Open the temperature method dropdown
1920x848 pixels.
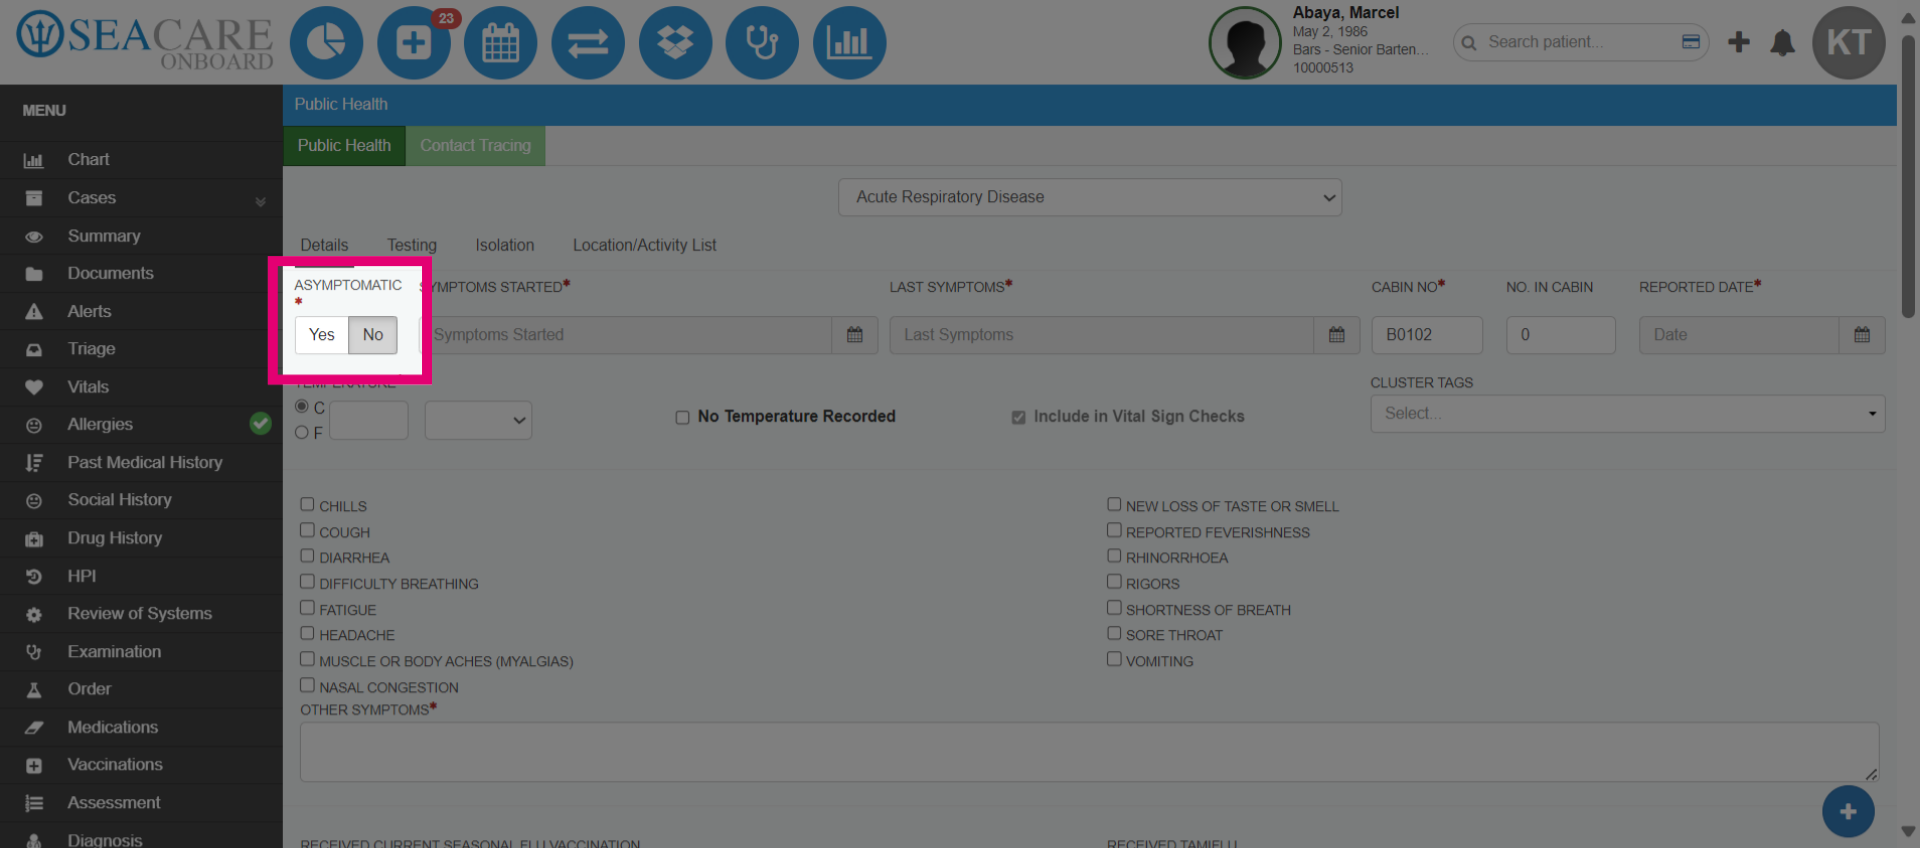click(x=478, y=420)
